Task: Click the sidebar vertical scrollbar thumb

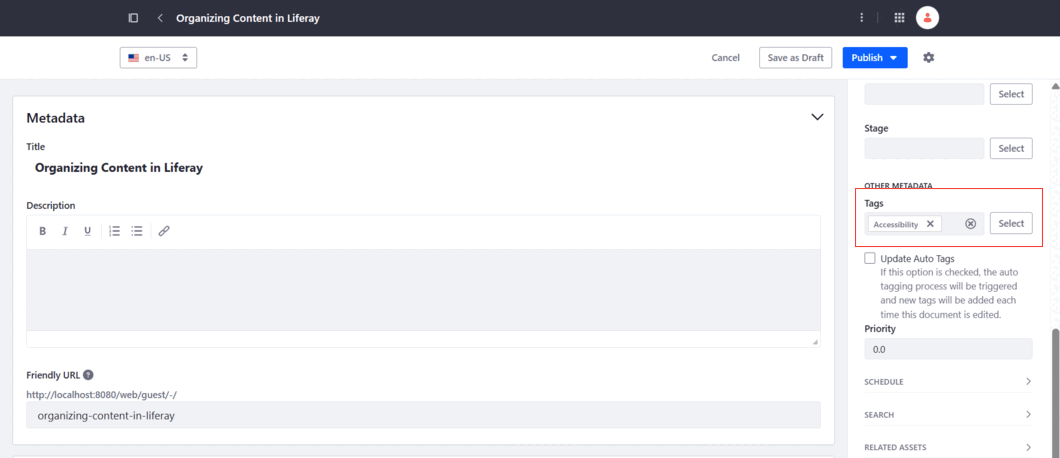Action: (x=1055, y=393)
